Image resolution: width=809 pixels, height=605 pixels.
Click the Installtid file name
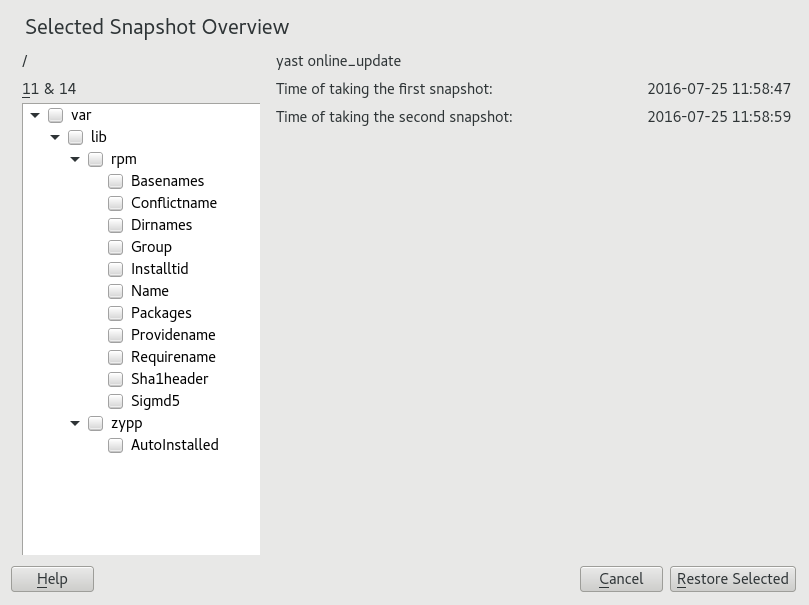click(159, 269)
